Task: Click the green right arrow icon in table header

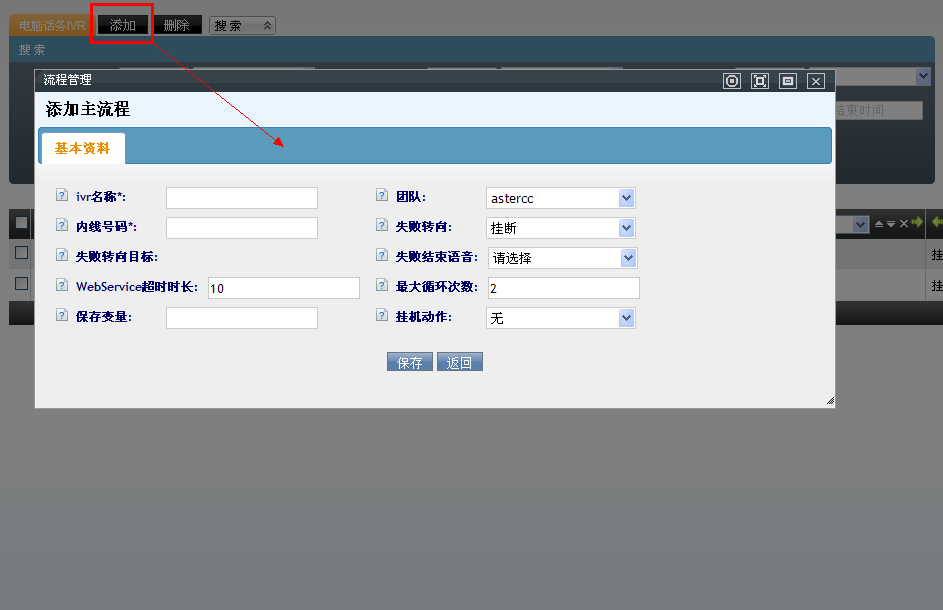Action: tap(916, 223)
